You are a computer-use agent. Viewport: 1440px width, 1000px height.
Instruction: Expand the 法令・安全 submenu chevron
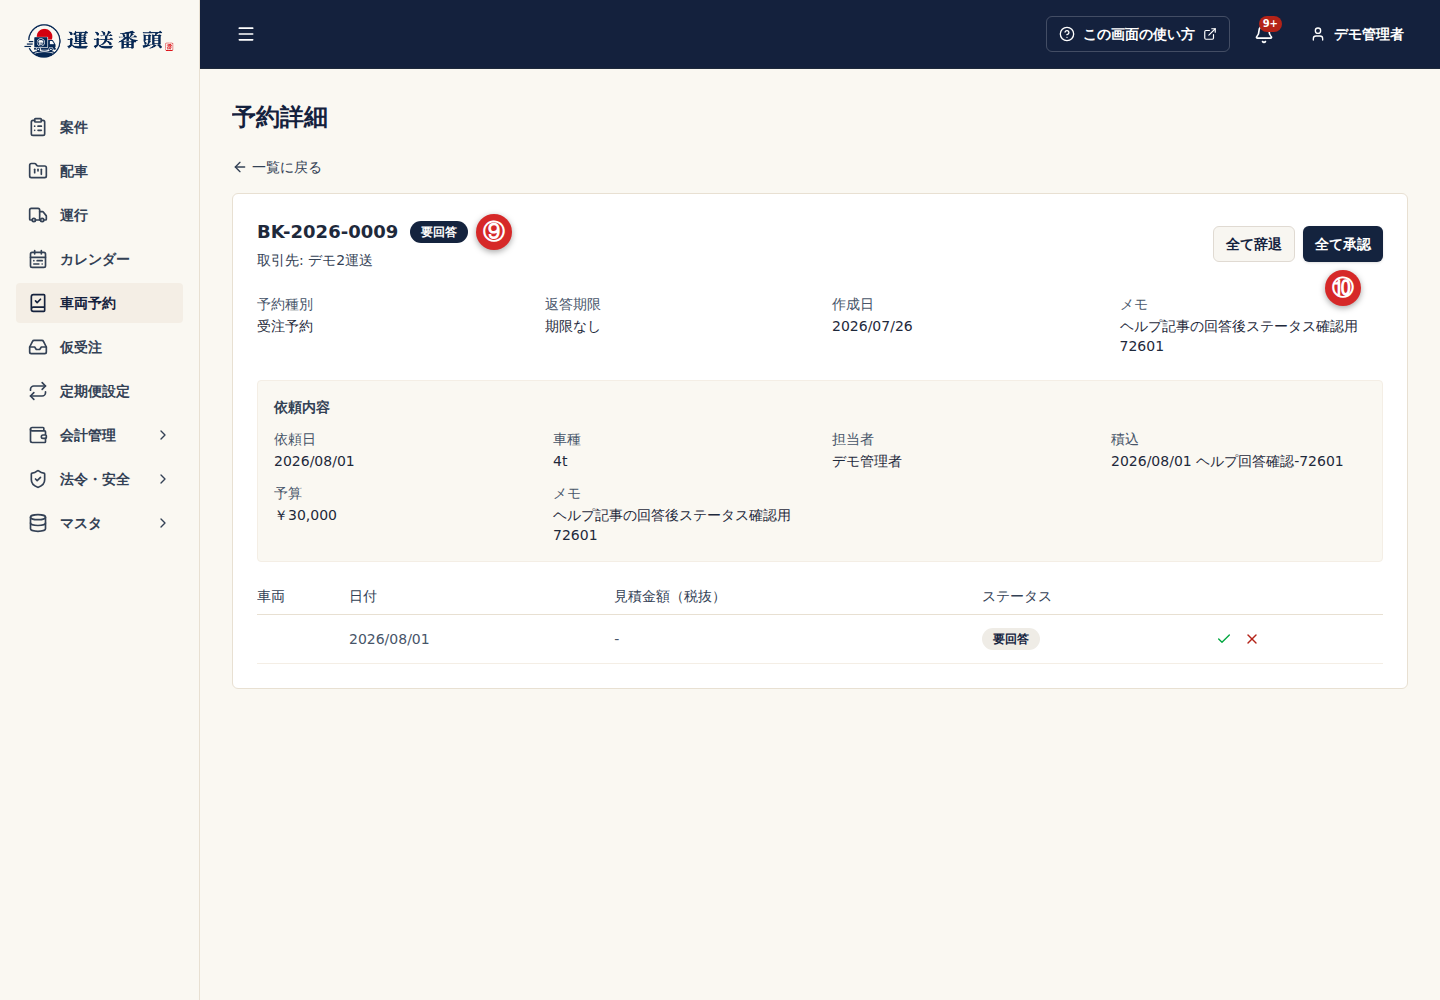pos(163,479)
